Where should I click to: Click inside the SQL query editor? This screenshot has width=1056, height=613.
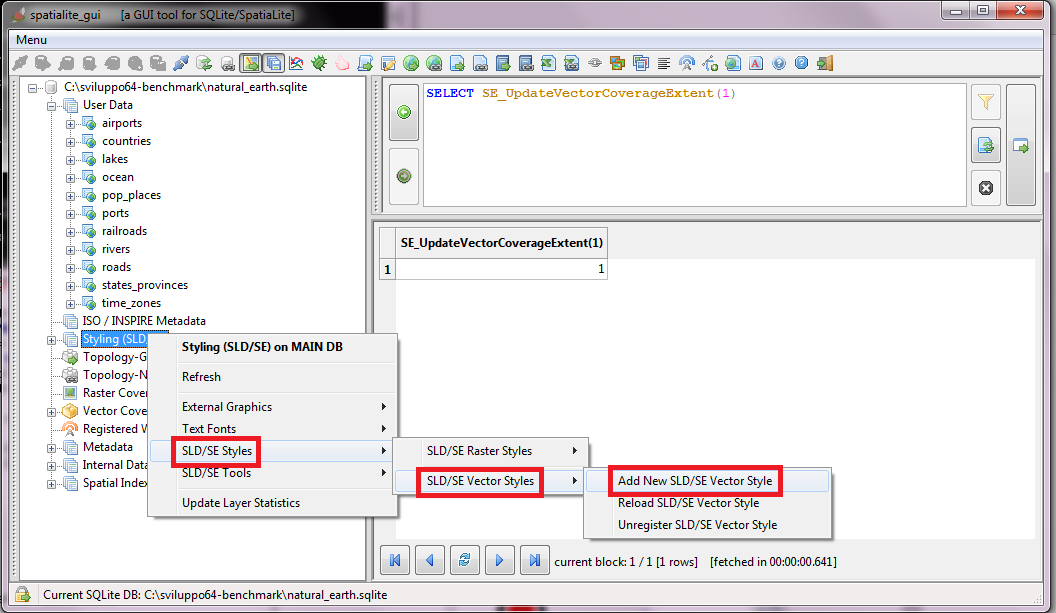[x=694, y=146]
